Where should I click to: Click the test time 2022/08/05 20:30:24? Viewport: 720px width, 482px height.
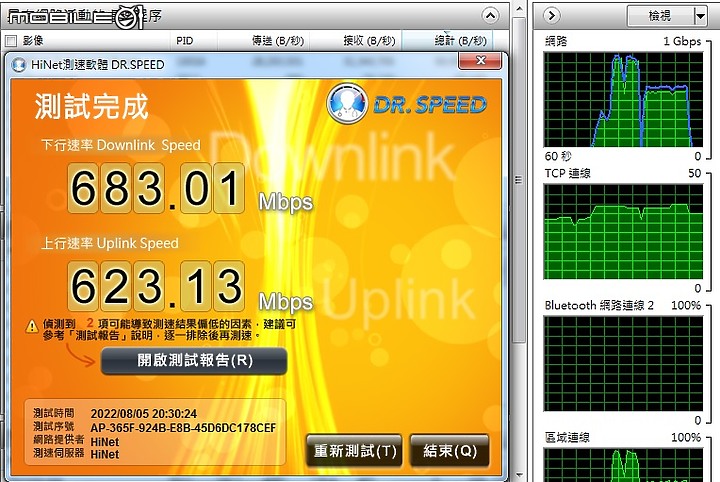coord(144,414)
